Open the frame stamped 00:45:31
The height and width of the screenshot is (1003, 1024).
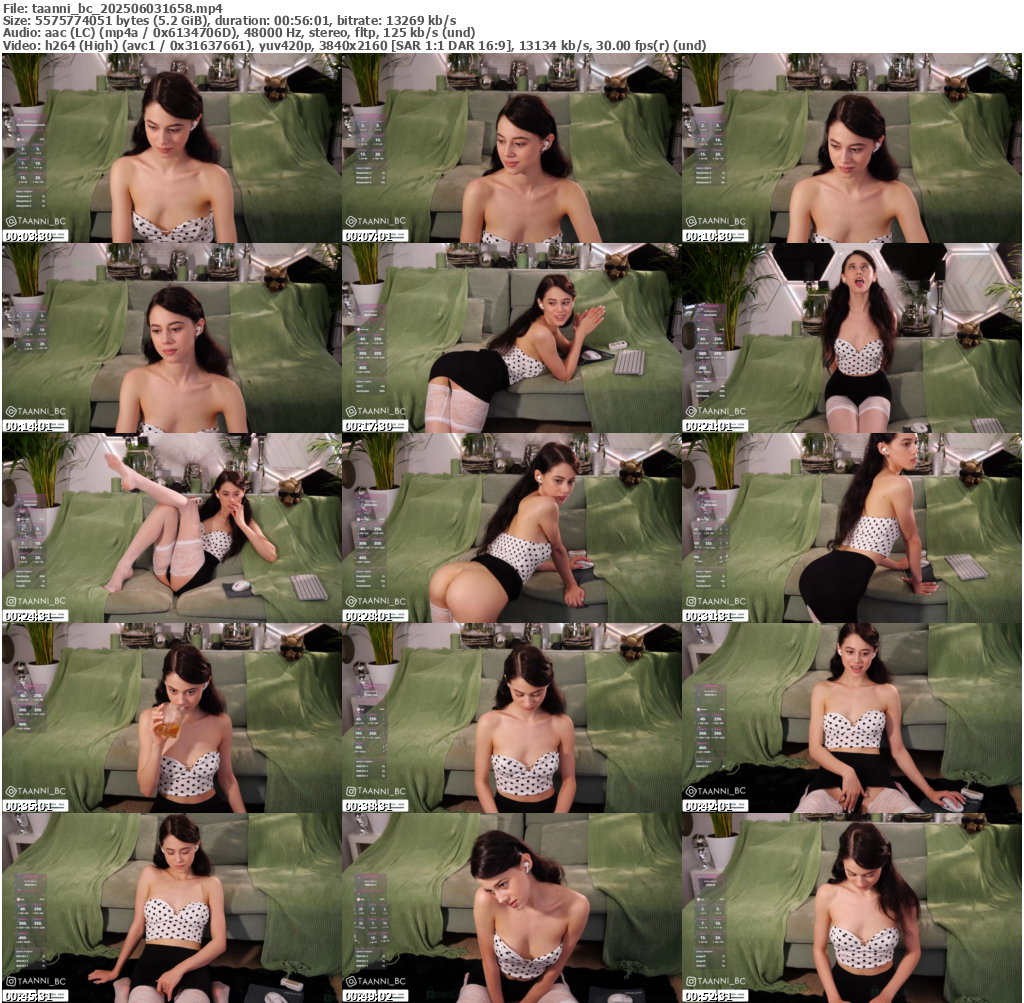click(x=172, y=908)
